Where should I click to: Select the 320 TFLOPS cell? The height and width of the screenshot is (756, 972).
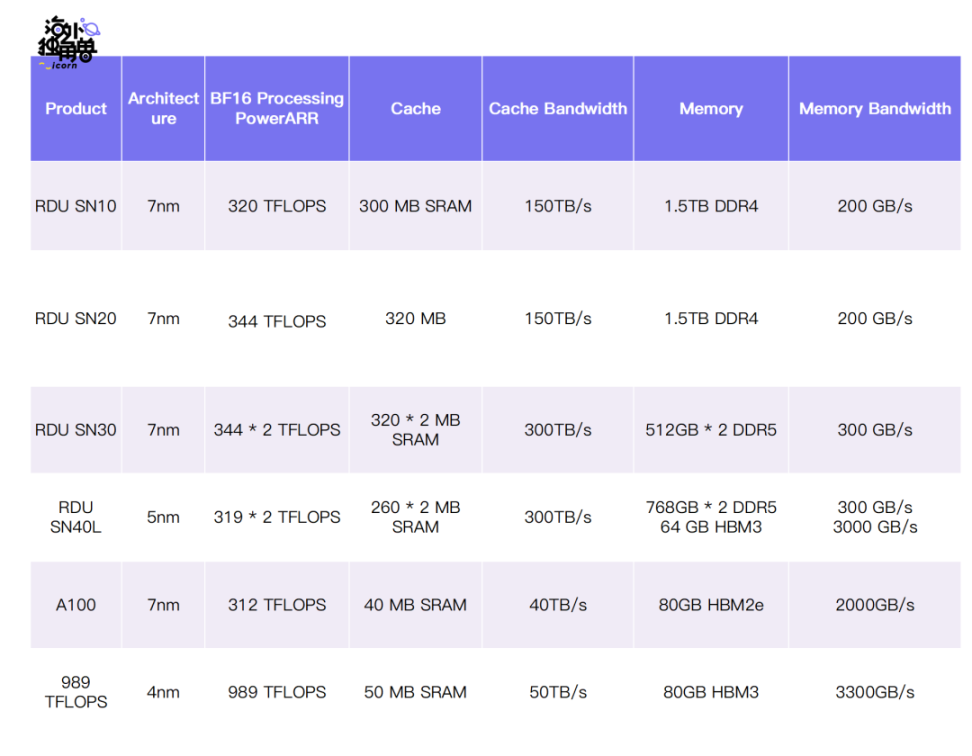277,206
